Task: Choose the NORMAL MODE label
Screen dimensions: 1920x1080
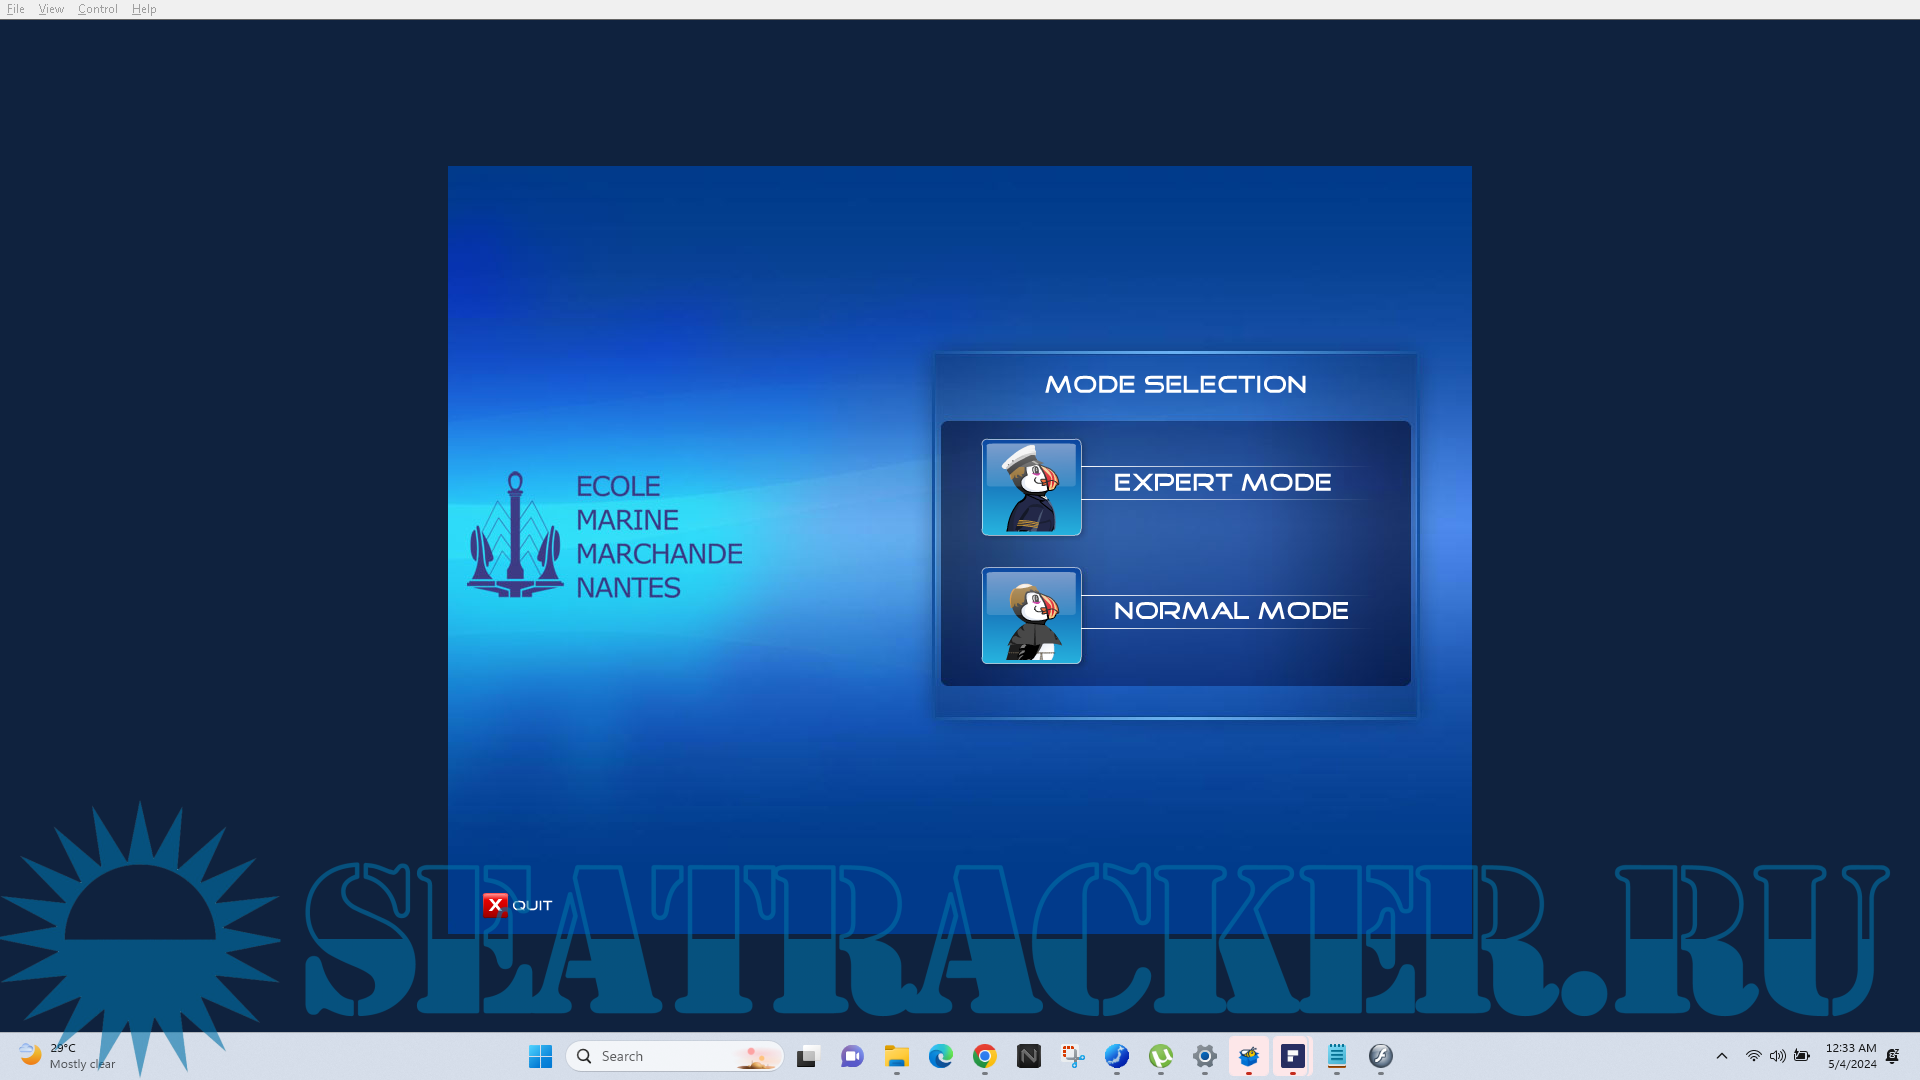Action: pyautogui.click(x=1230, y=611)
